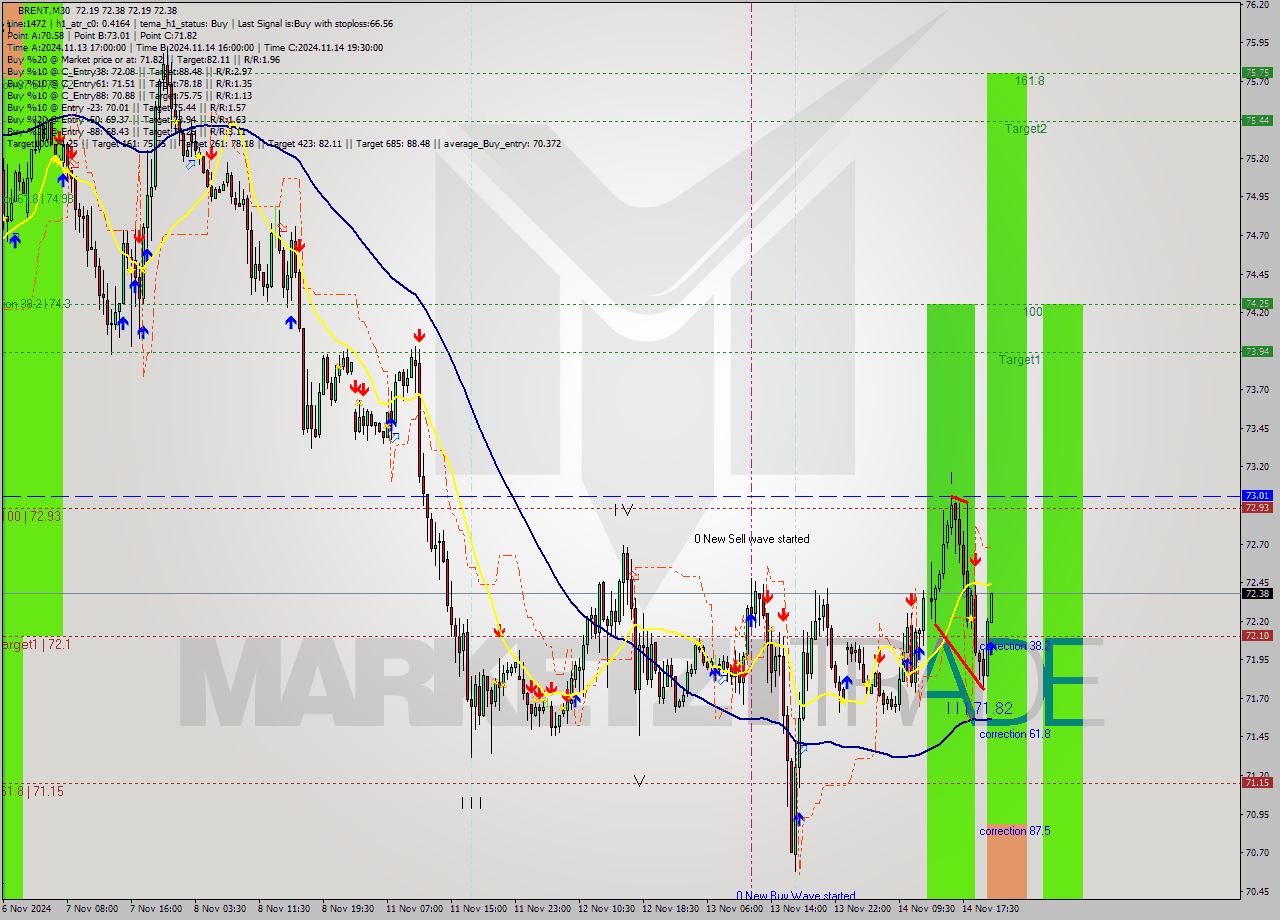Click the Target1 label on green bar
The image size is (1280, 920).
[x=1020, y=359]
